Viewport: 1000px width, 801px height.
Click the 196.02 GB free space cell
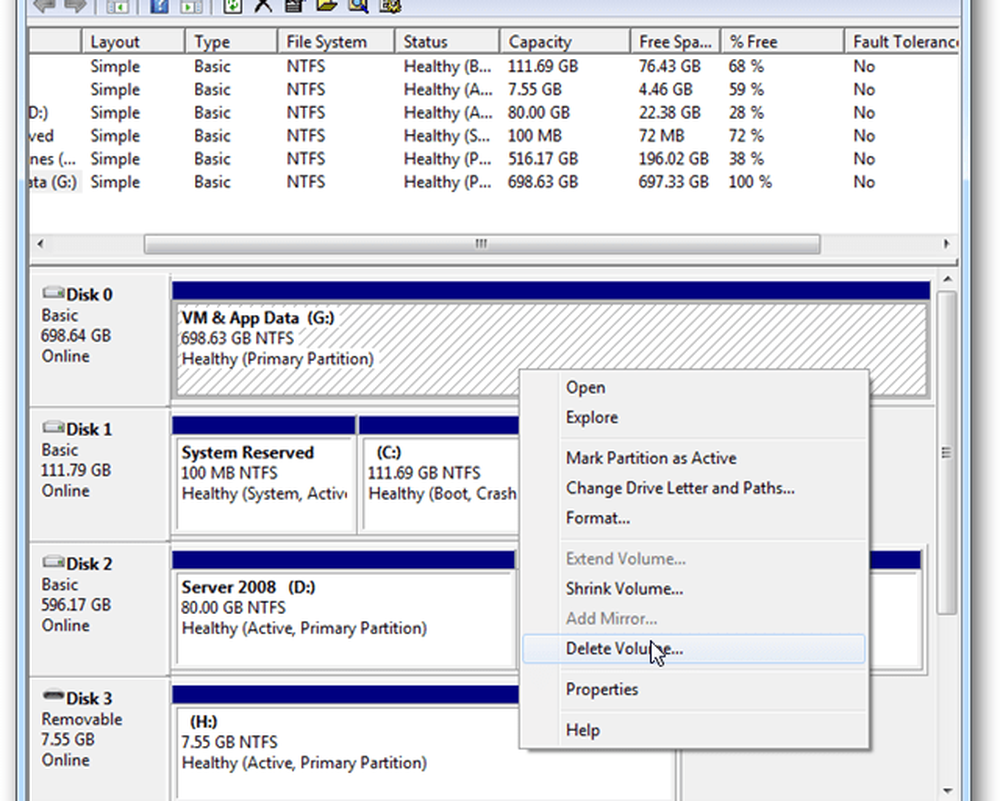coord(673,159)
